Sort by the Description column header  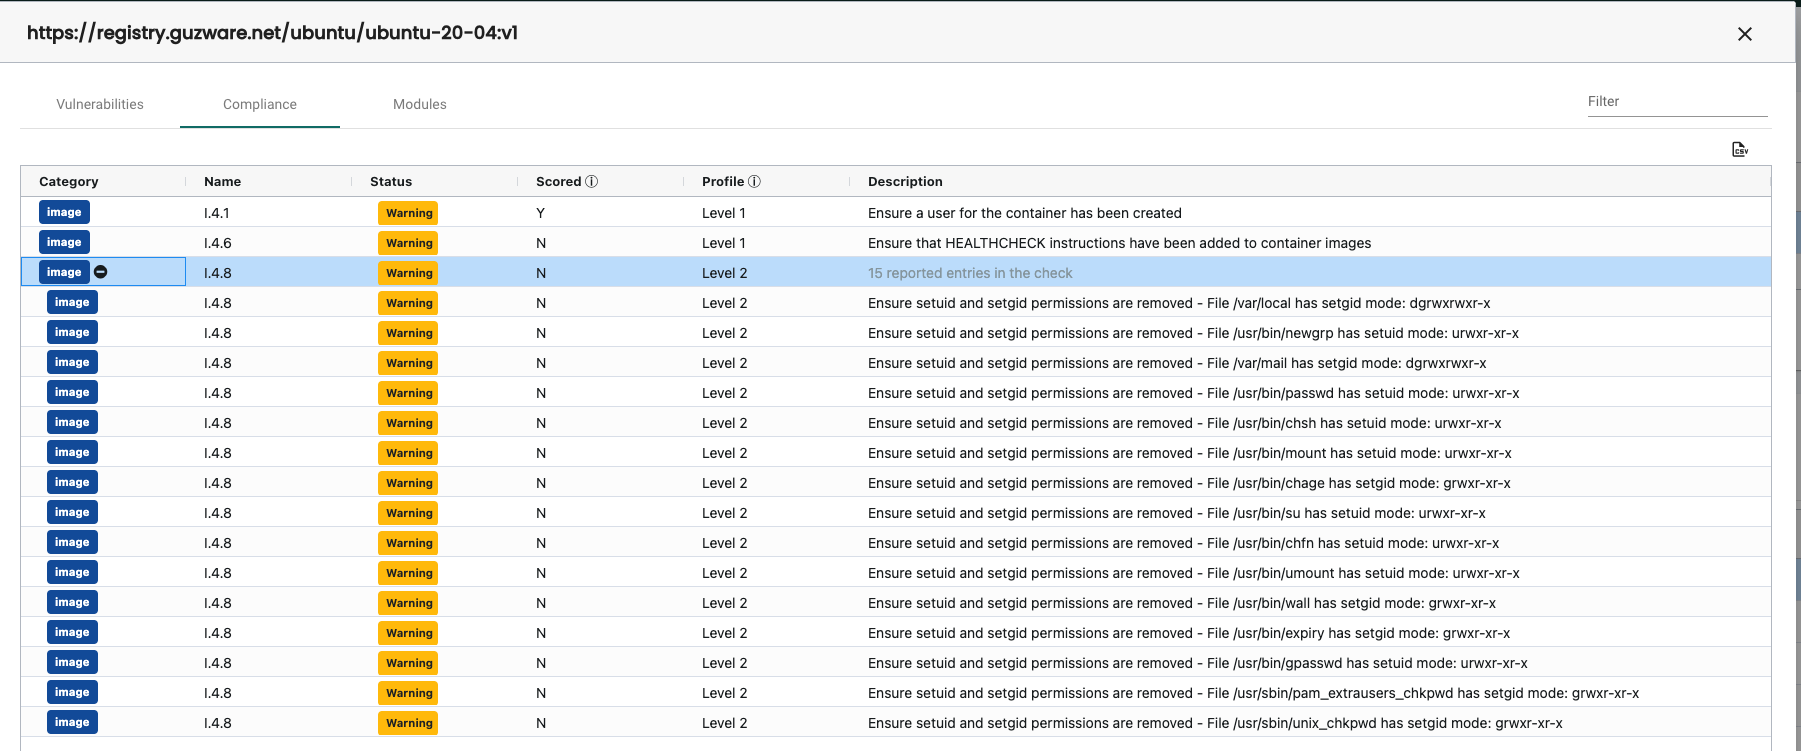pyautogui.click(x=905, y=181)
